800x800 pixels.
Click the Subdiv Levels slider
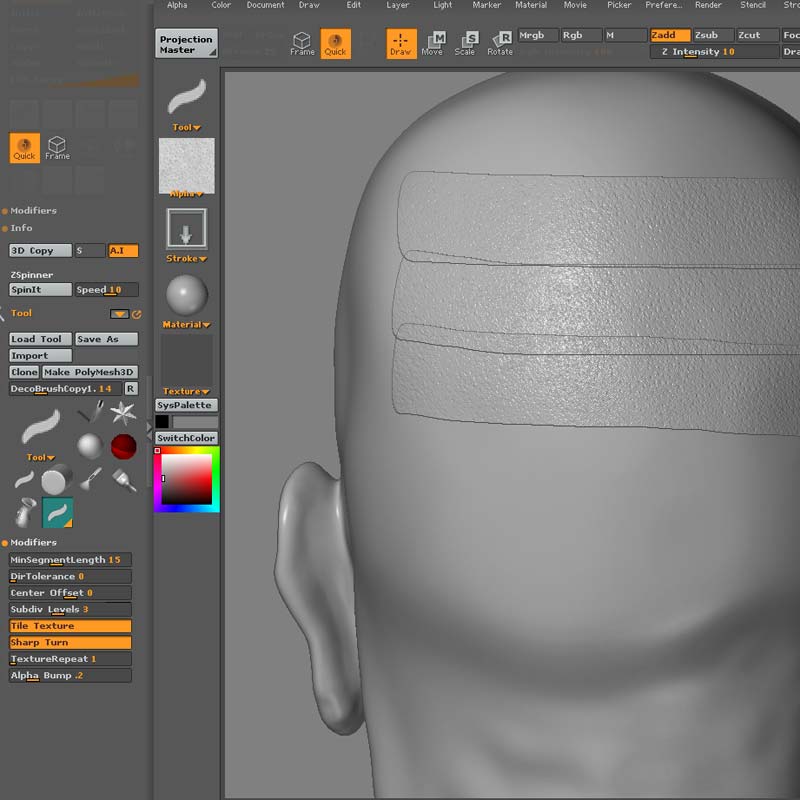point(70,609)
